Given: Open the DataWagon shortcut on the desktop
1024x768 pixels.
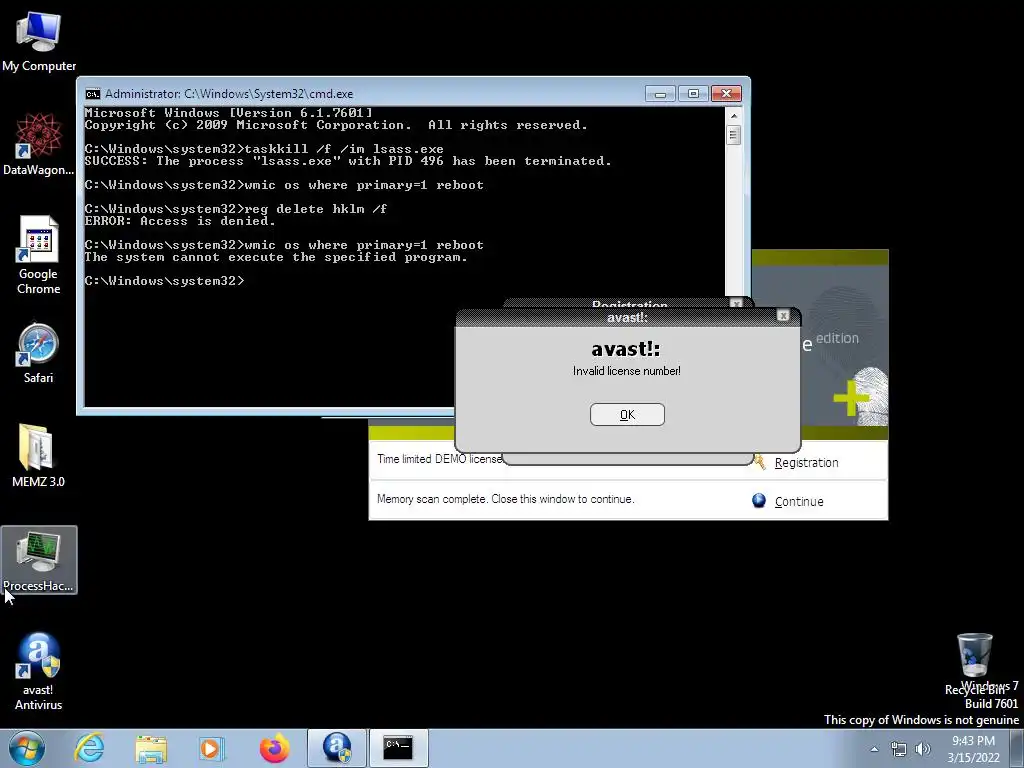Looking at the screenshot, I should pyautogui.click(x=39, y=145).
